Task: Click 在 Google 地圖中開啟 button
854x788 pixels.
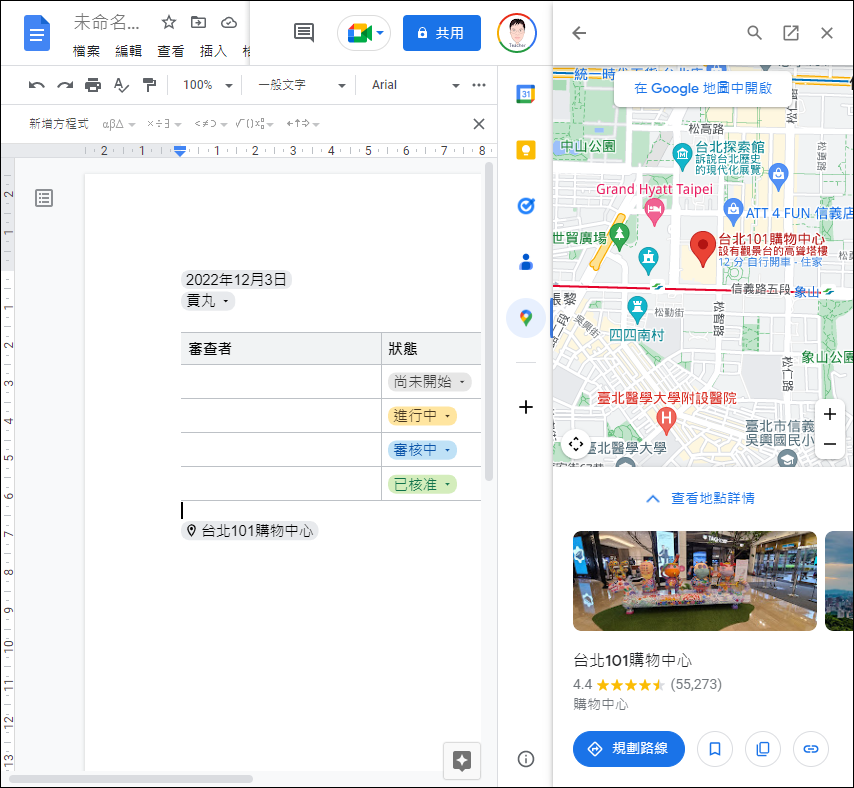Action: click(x=703, y=88)
